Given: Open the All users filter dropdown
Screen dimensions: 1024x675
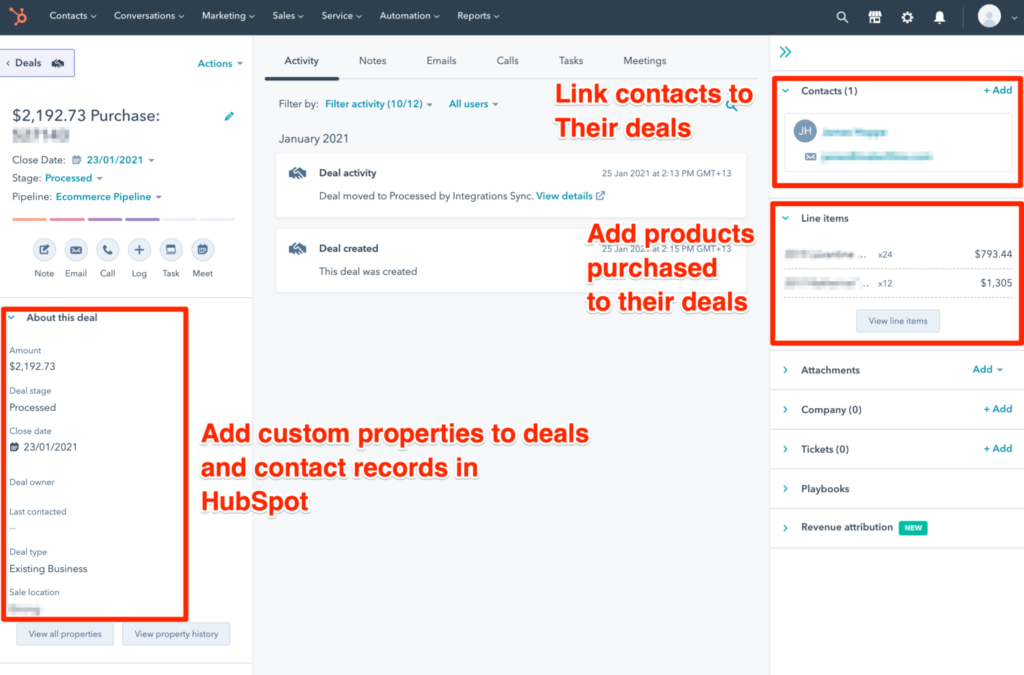Looking at the screenshot, I should [473, 104].
